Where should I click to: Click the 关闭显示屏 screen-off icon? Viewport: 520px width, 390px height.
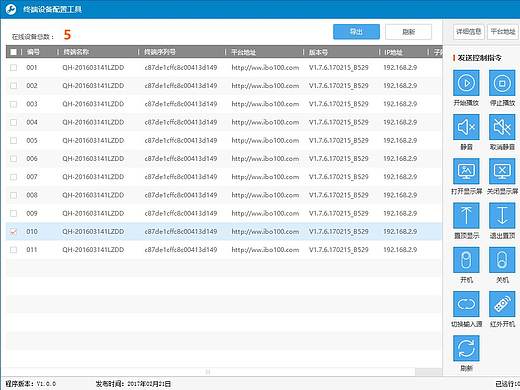pos(502,171)
